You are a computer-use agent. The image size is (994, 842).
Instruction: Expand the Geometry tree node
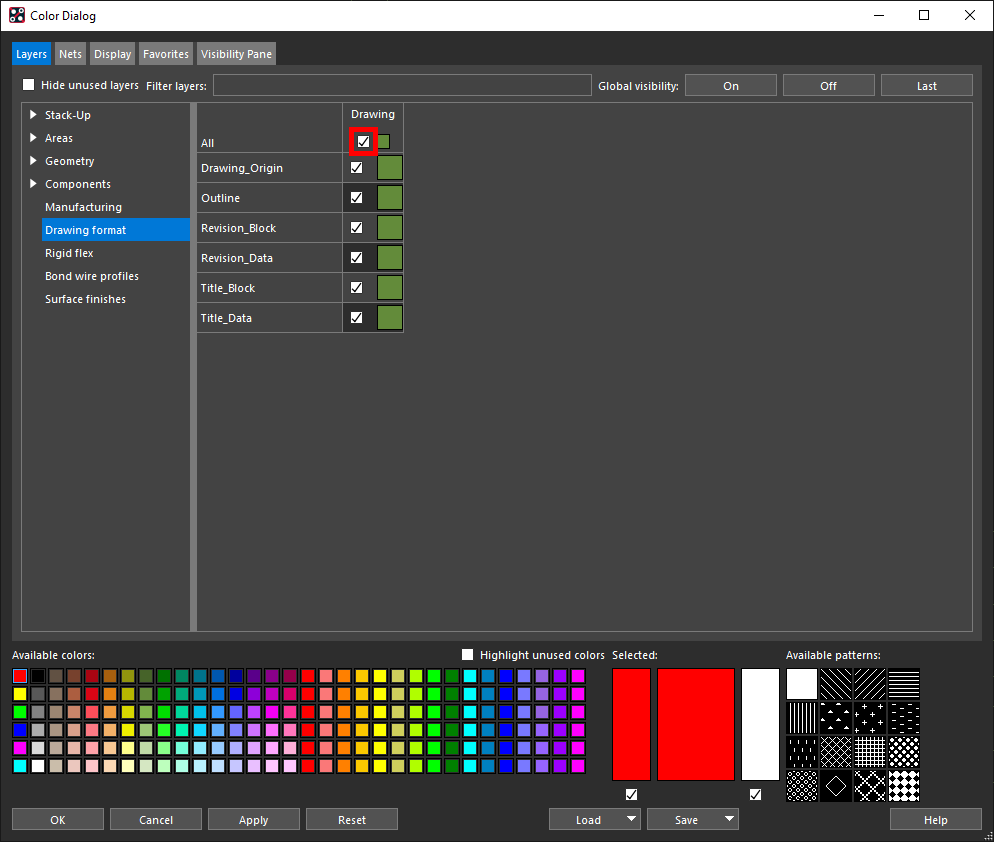tap(34, 161)
